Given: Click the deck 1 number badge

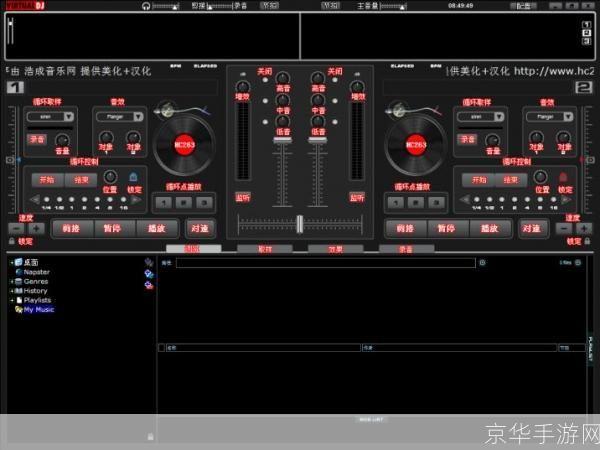Looking at the screenshot, I should [15, 88].
